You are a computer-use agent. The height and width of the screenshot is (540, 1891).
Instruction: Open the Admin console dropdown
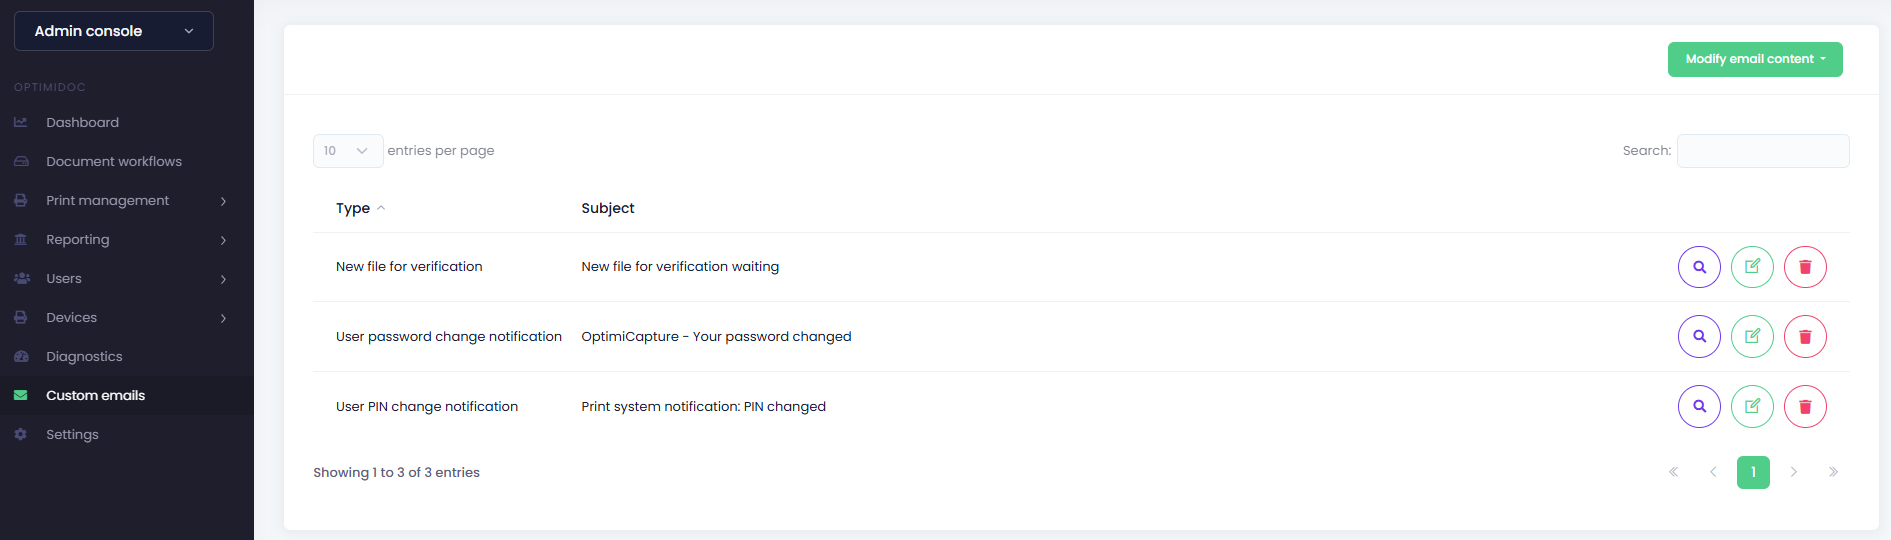click(x=114, y=31)
